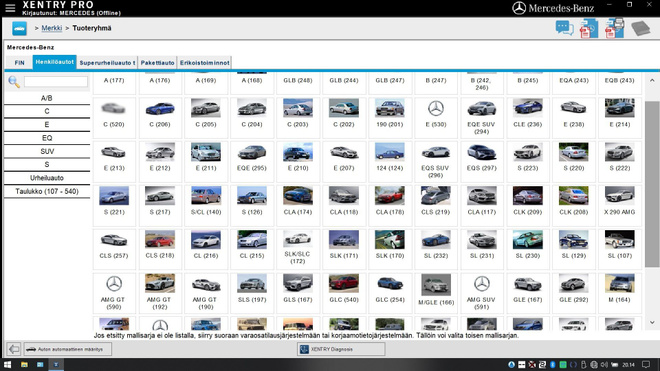This screenshot has width=660, height=371.
Task: Choose the 190 (201) model
Action: pyautogui.click(x=390, y=117)
